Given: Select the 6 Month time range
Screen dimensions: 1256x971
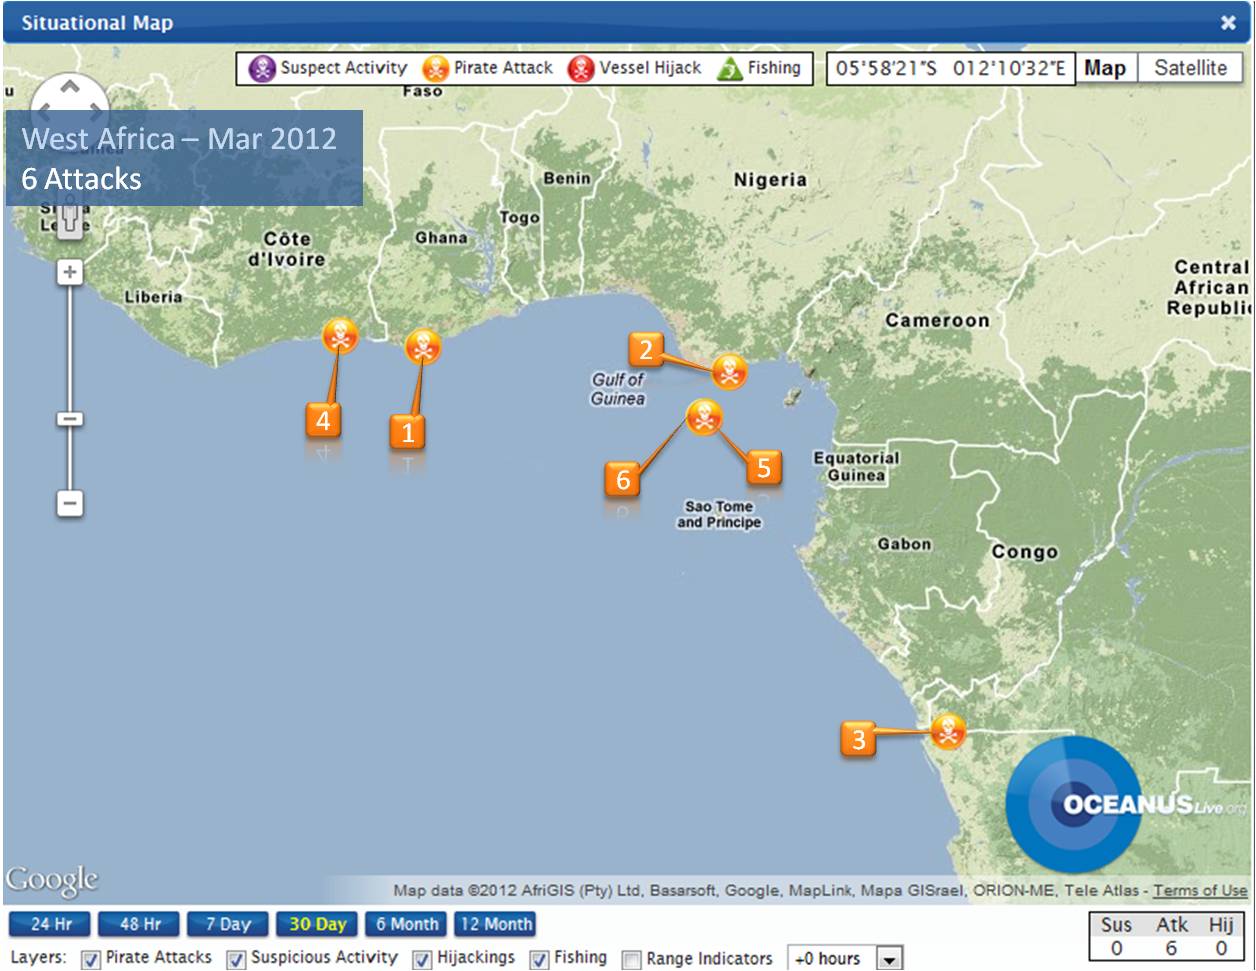Looking at the screenshot, I should [x=406, y=924].
